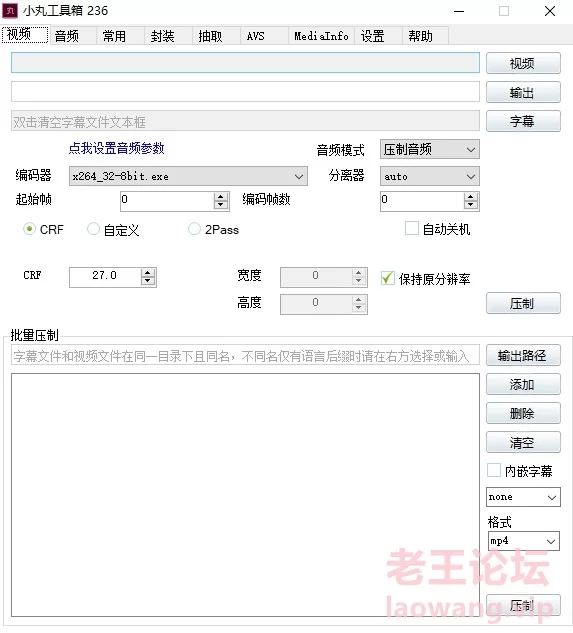The height and width of the screenshot is (633, 573).
Task: Expand the mp4 格式 dropdown
Action: click(524, 541)
